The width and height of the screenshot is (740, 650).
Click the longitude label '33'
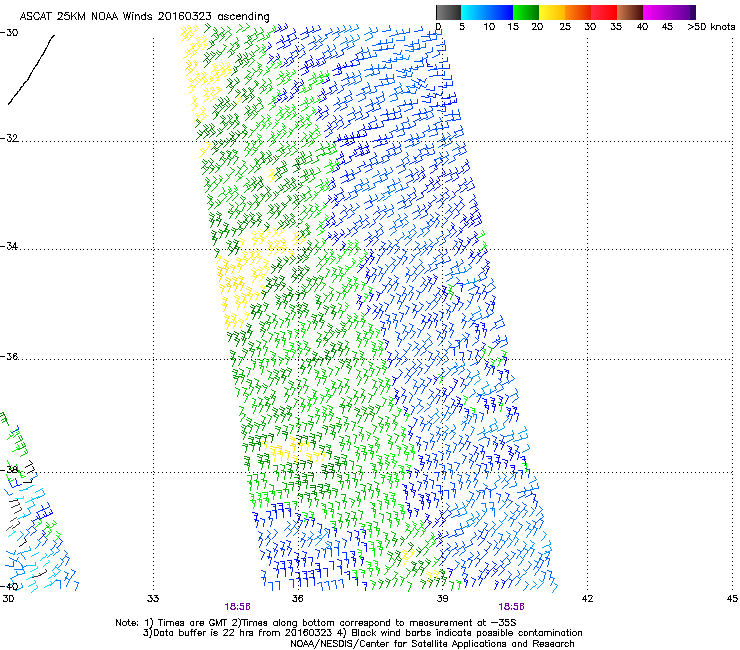[x=153, y=599]
